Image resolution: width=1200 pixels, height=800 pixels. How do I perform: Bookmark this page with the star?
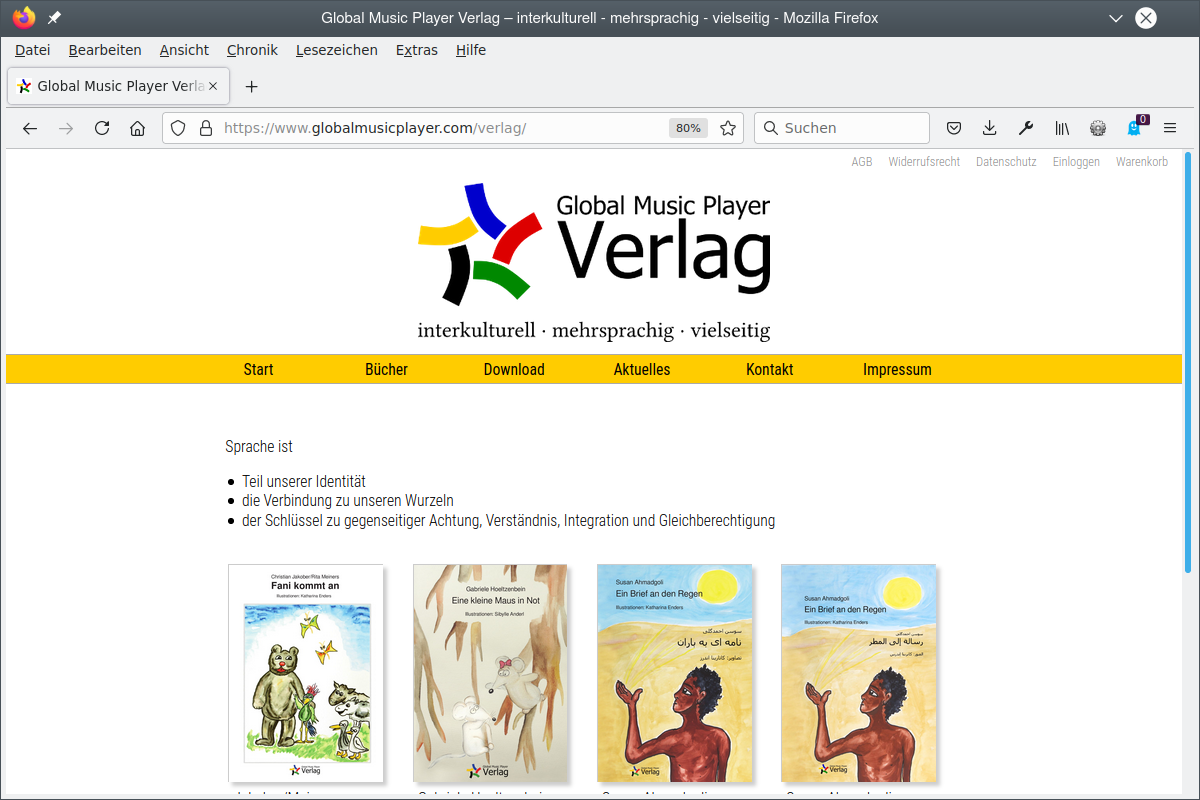pyautogui.click(x=728, y=128)
